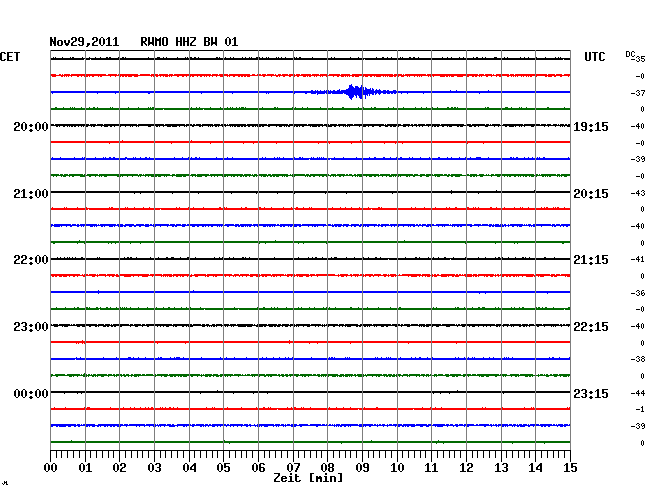Click the 01 minute axis tick label

tap(85, 468)
